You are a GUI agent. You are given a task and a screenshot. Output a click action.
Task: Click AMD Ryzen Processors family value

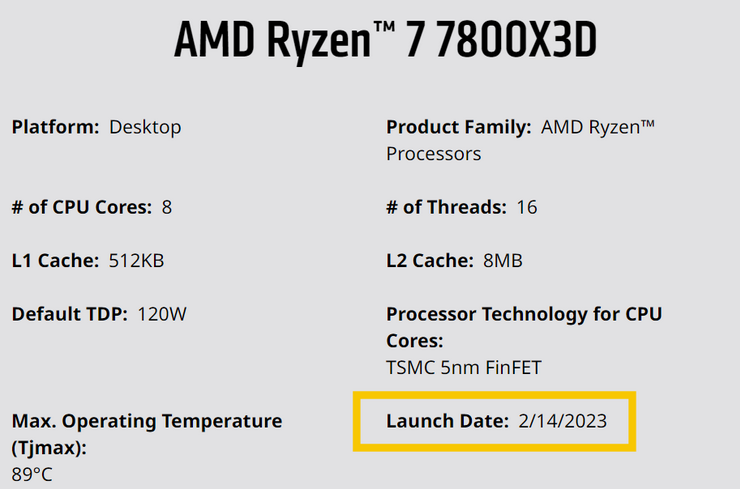point(521,140)
